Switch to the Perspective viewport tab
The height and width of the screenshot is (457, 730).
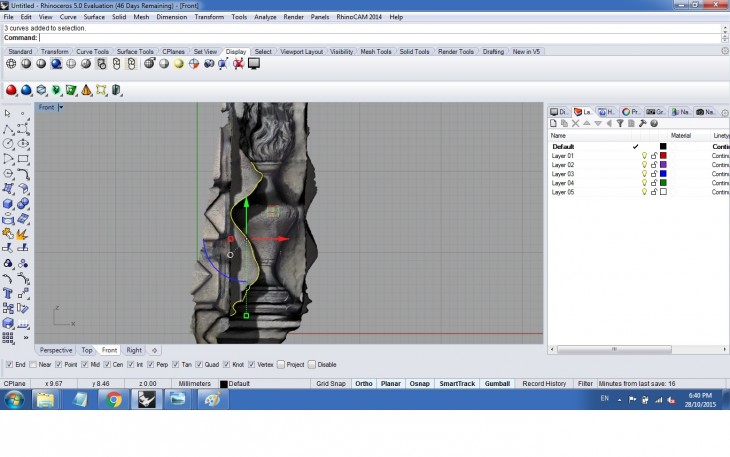55,350
